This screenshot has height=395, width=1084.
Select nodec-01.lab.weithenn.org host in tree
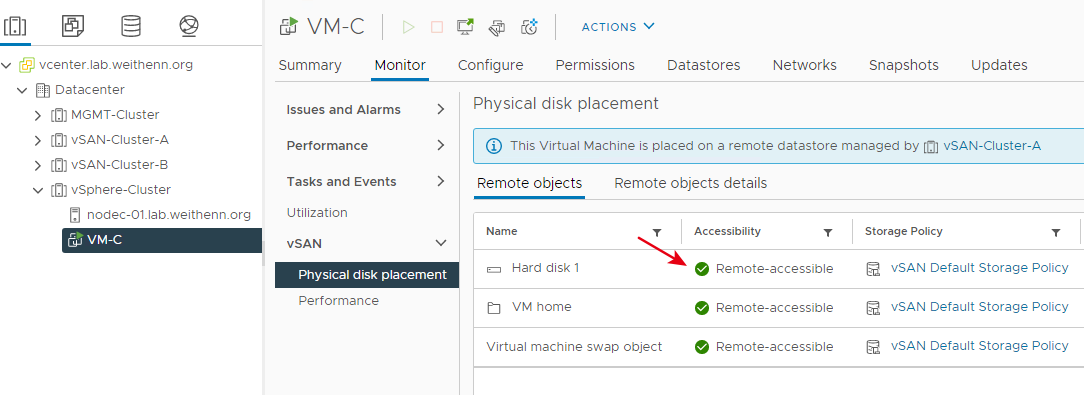169,214
